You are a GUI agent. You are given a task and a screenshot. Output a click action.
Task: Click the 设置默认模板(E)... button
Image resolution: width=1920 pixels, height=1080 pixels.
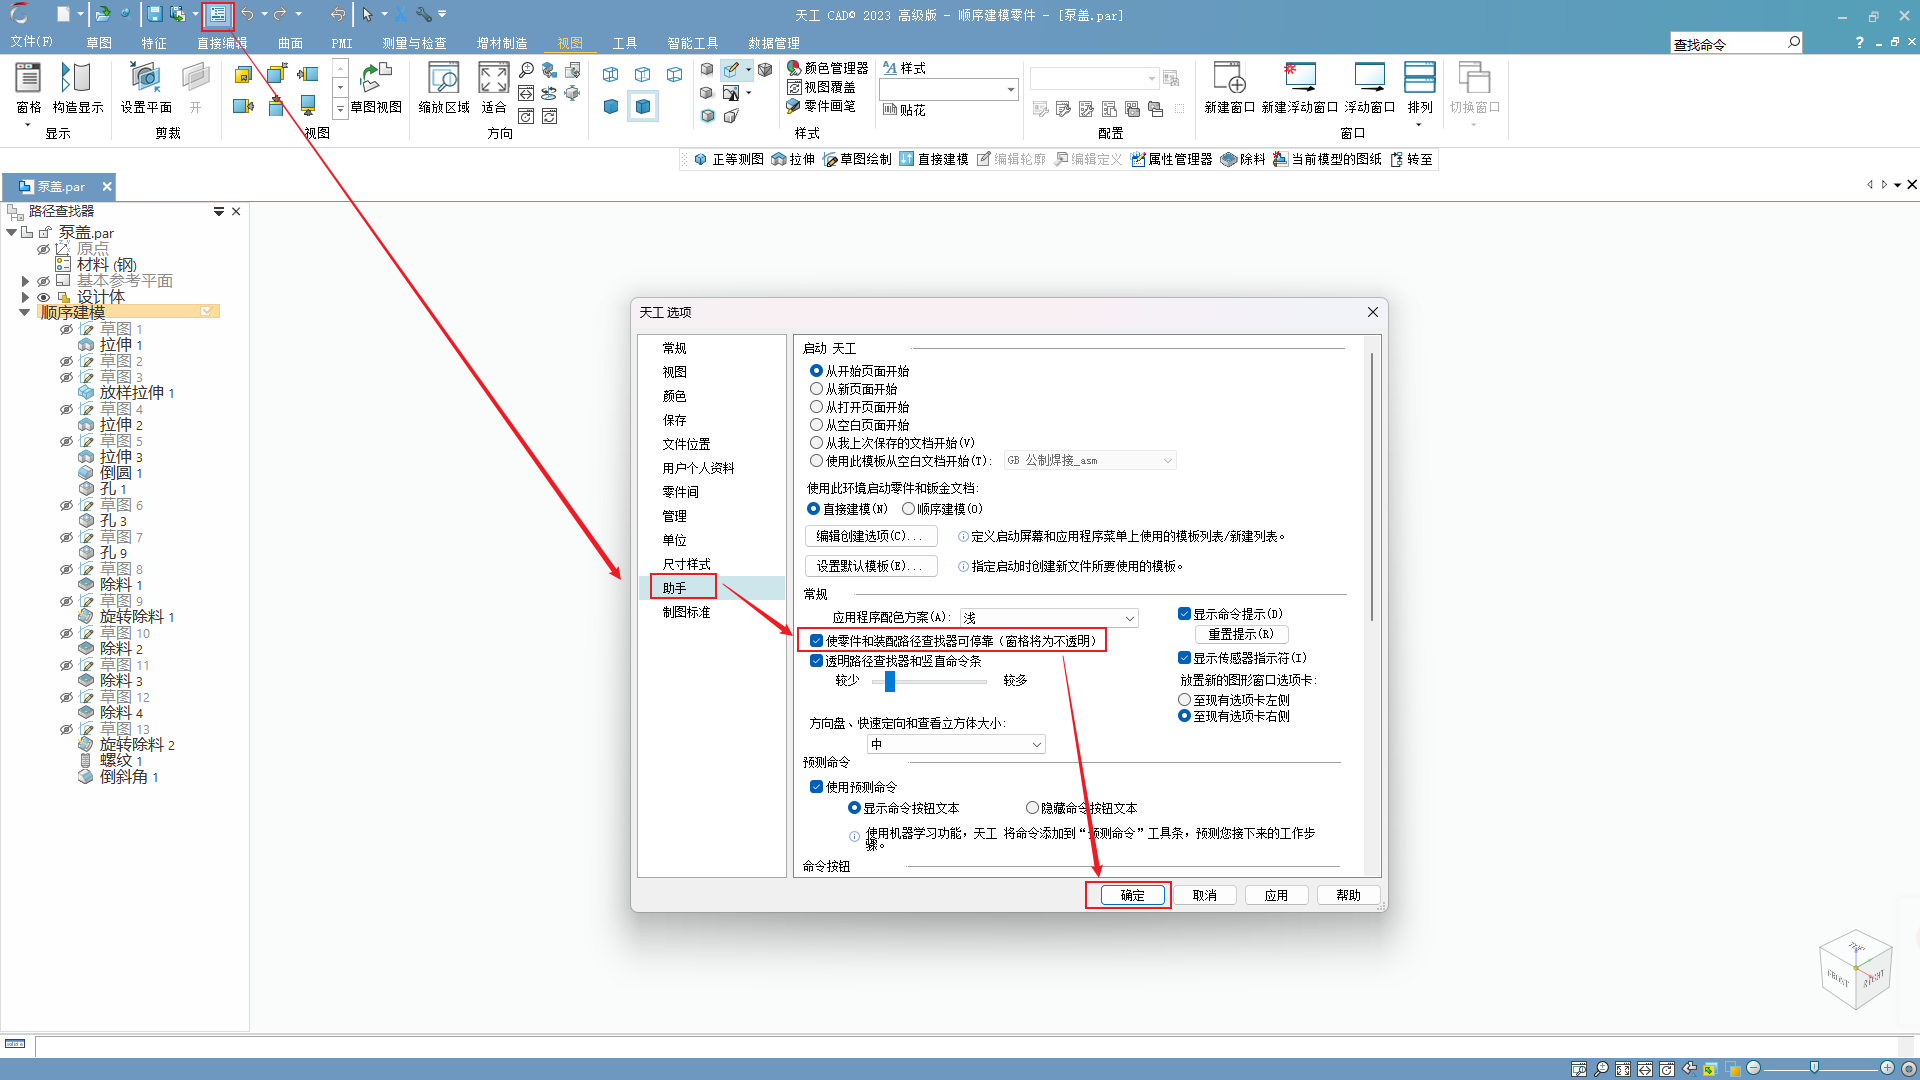tap(871, 566)
